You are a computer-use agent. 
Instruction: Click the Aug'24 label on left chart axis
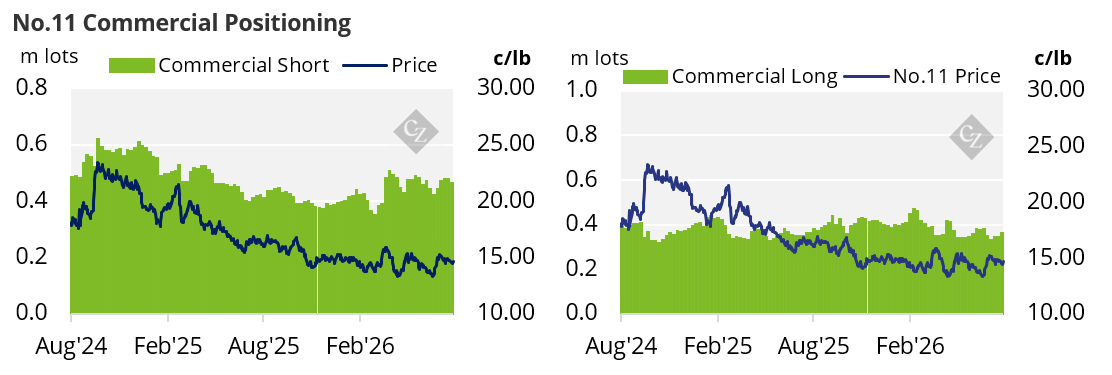(71, 347)
